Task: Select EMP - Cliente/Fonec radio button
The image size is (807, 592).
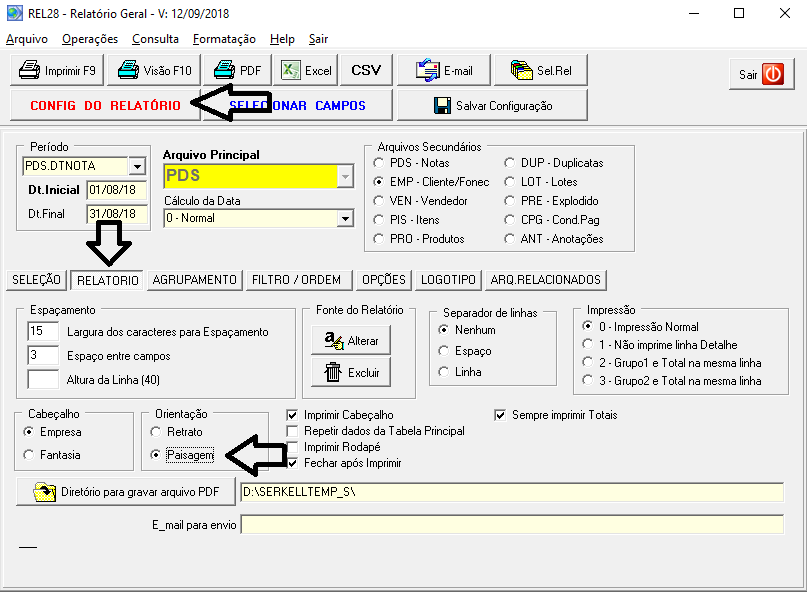Action: pyautogui.click(x=378, y=182)
